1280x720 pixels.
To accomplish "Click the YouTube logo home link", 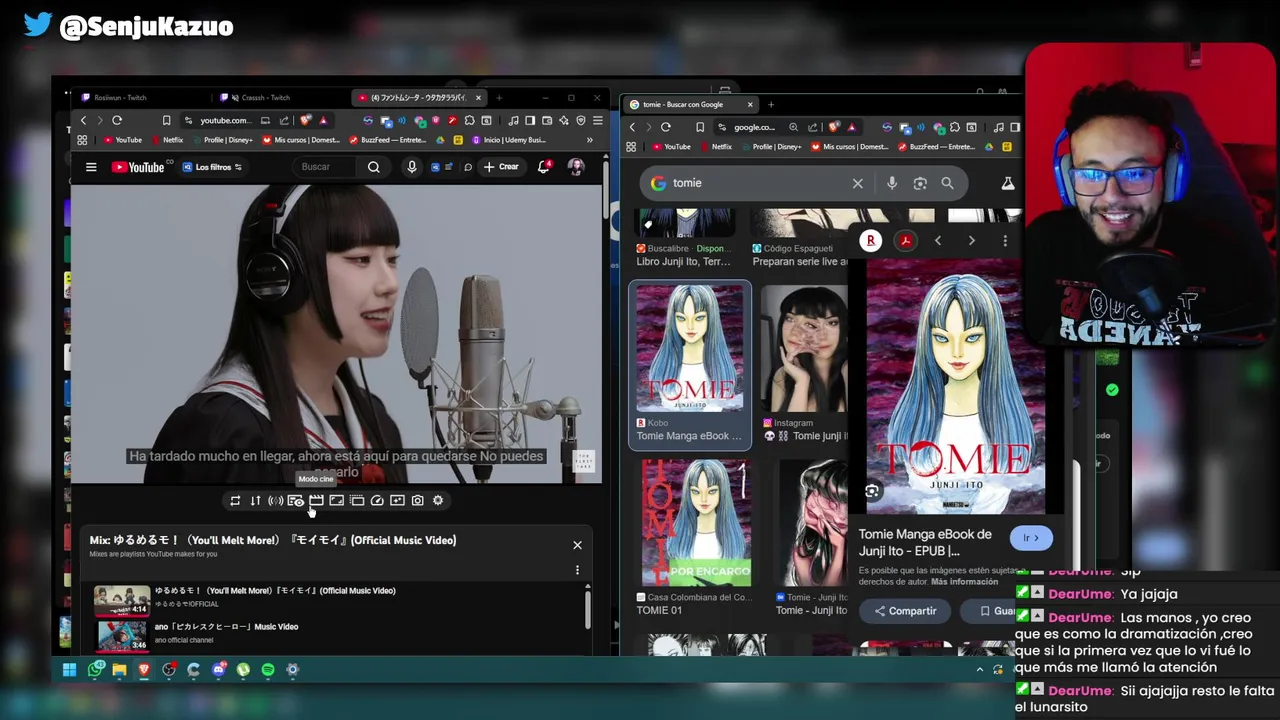I will pyautogui.click(x=138, y=167).
